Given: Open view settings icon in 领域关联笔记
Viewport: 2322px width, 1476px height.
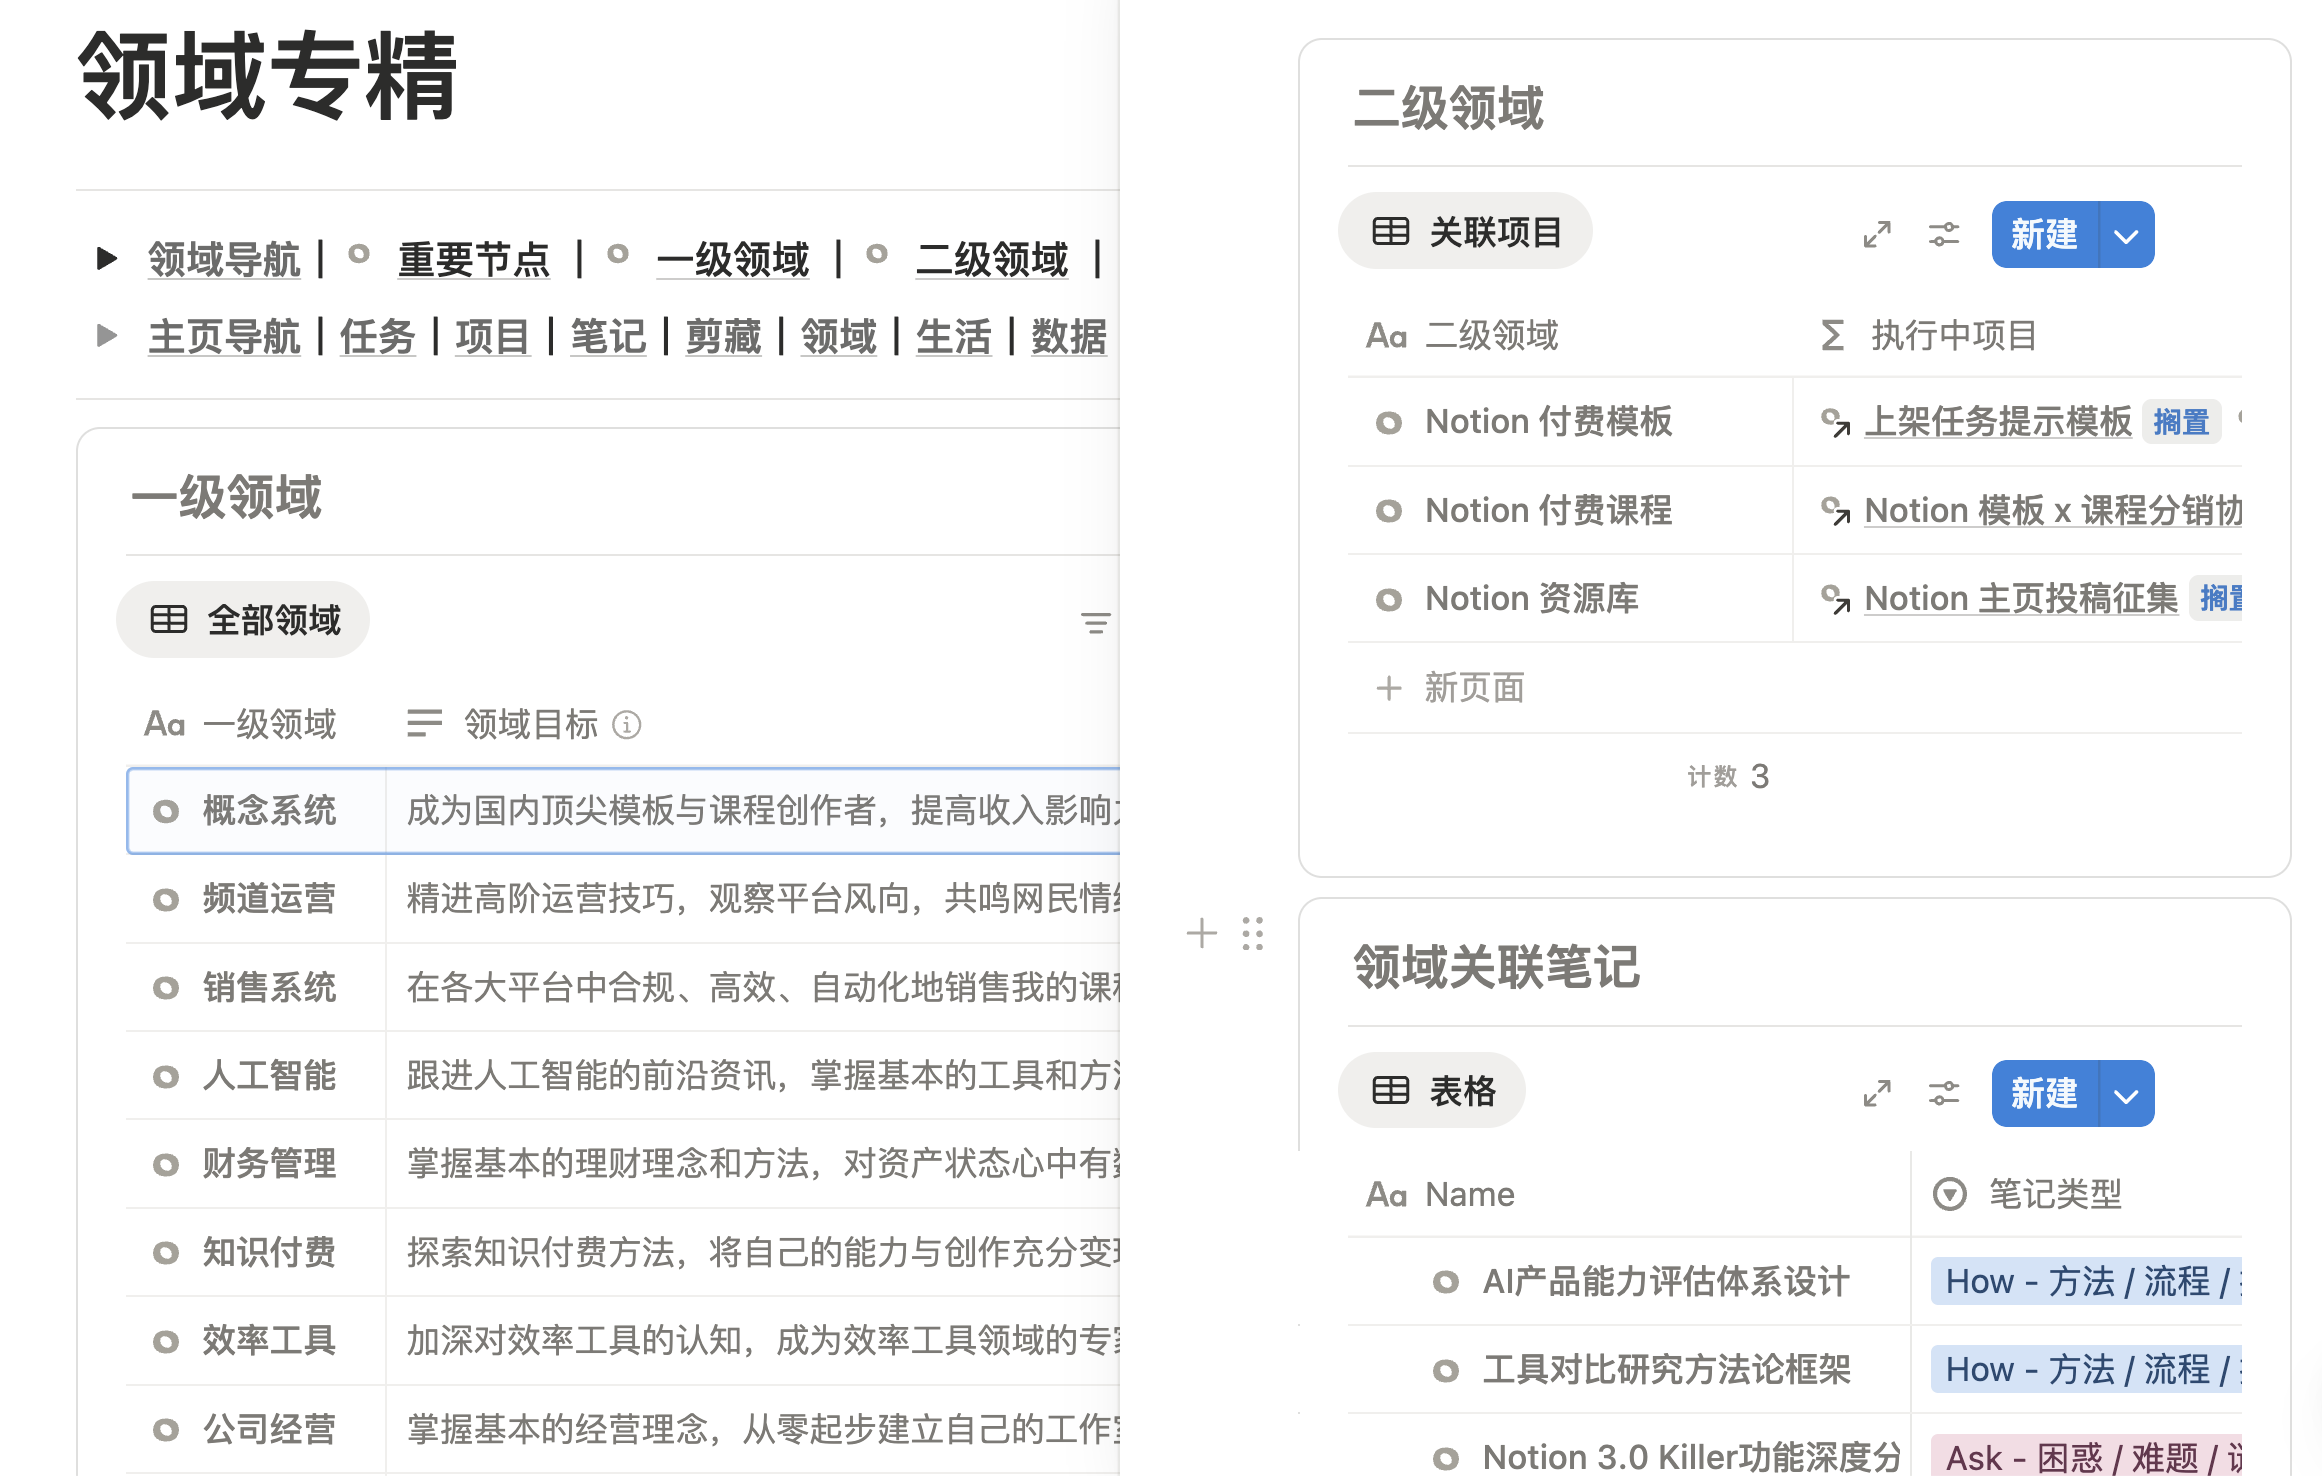Looking at the screenshot, I should [1943, 1093].
